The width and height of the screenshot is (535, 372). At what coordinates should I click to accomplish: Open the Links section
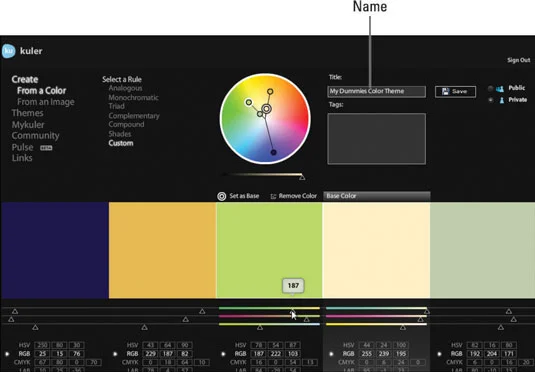[x=22, y=158]
